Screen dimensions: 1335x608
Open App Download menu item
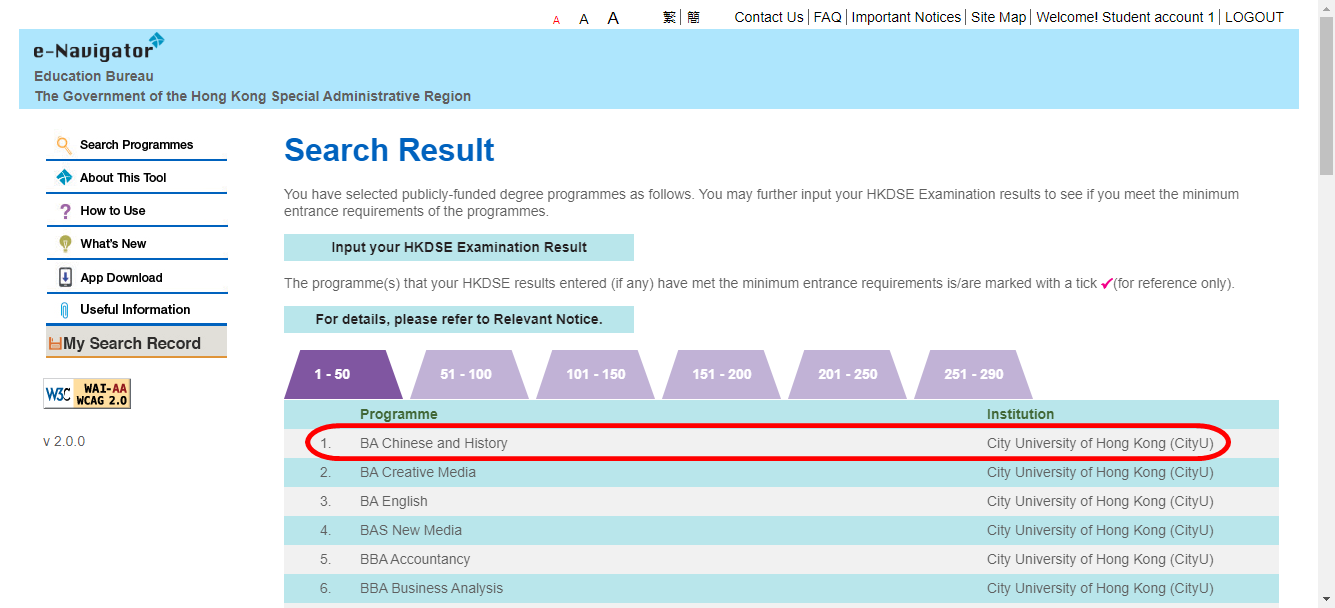coord(121,278)
